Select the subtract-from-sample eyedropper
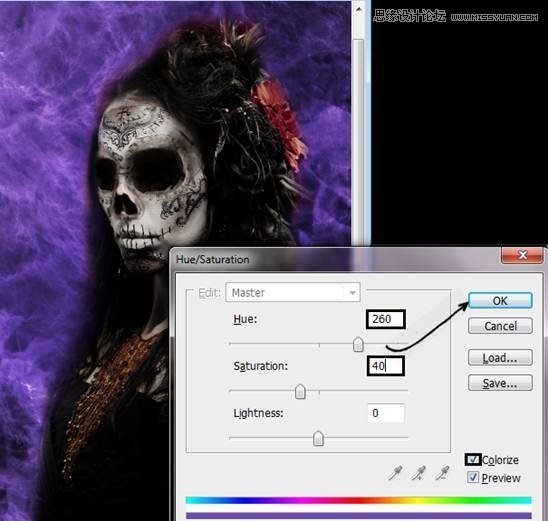Image resolution: width=548 pixels, height=521 pixels. point(442,473)
